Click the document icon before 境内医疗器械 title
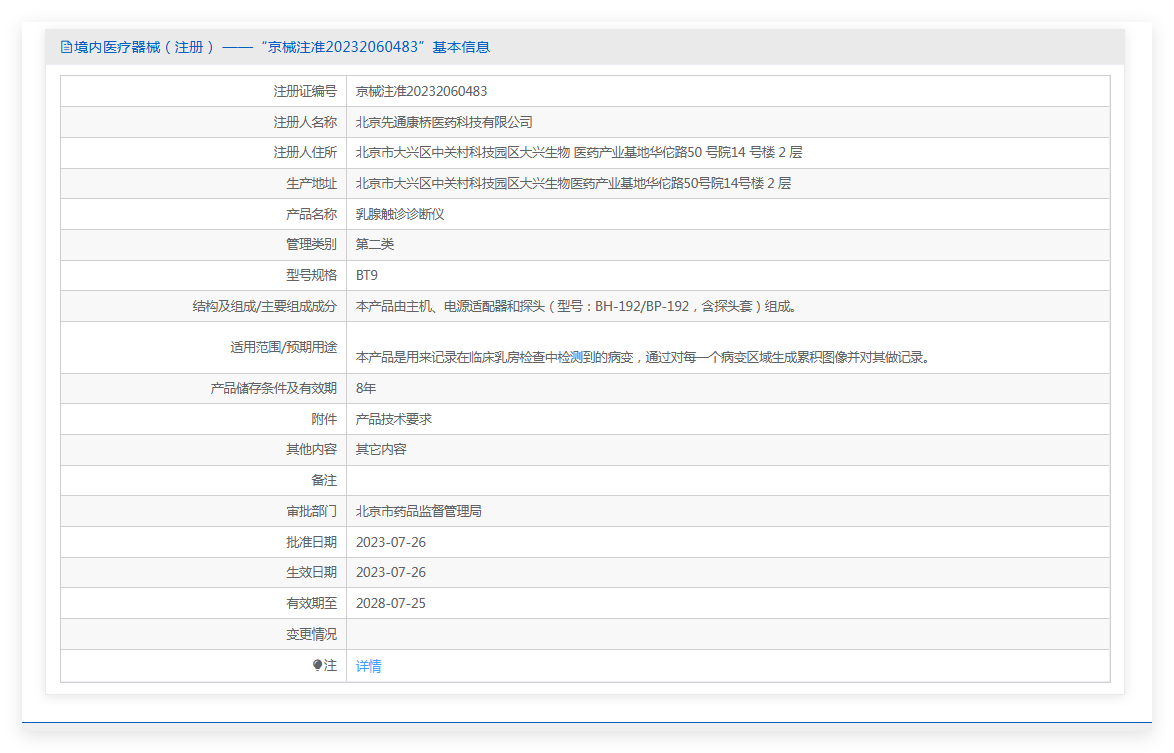1174x753 pixels. pyautogui.click(x=66, y=47)
